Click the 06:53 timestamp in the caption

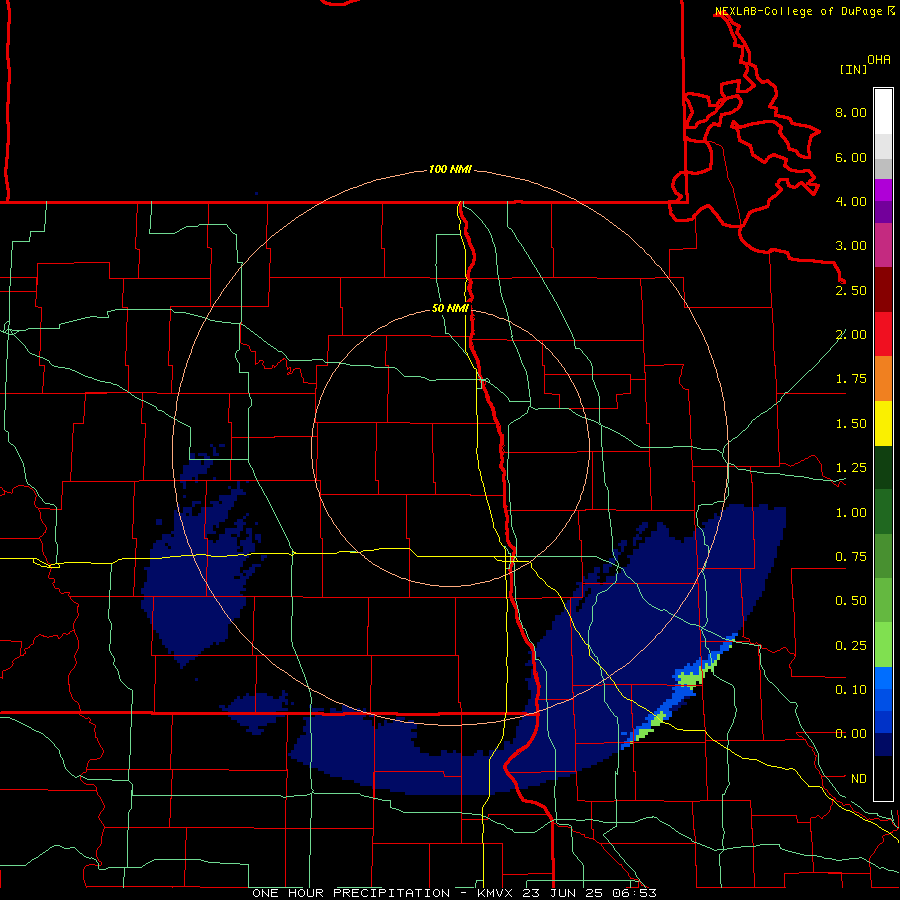[x=634, y=893]
